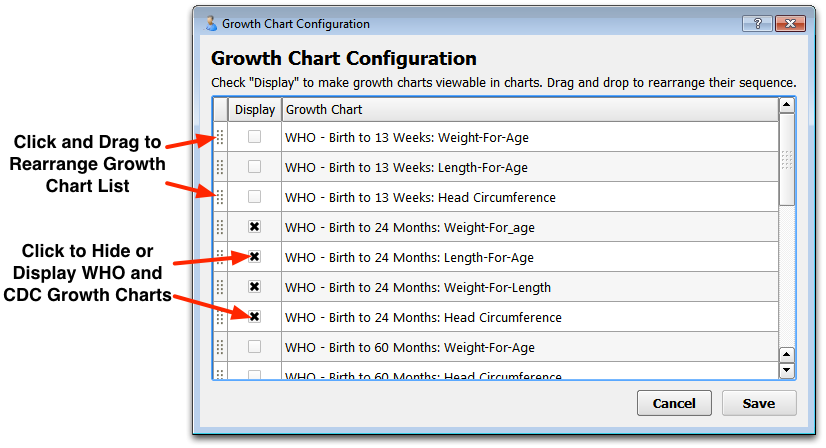Click the vertical scrollbar thumb
Image resolution: width=826 pixels, height=448 pixels.
tap(786, 159)
